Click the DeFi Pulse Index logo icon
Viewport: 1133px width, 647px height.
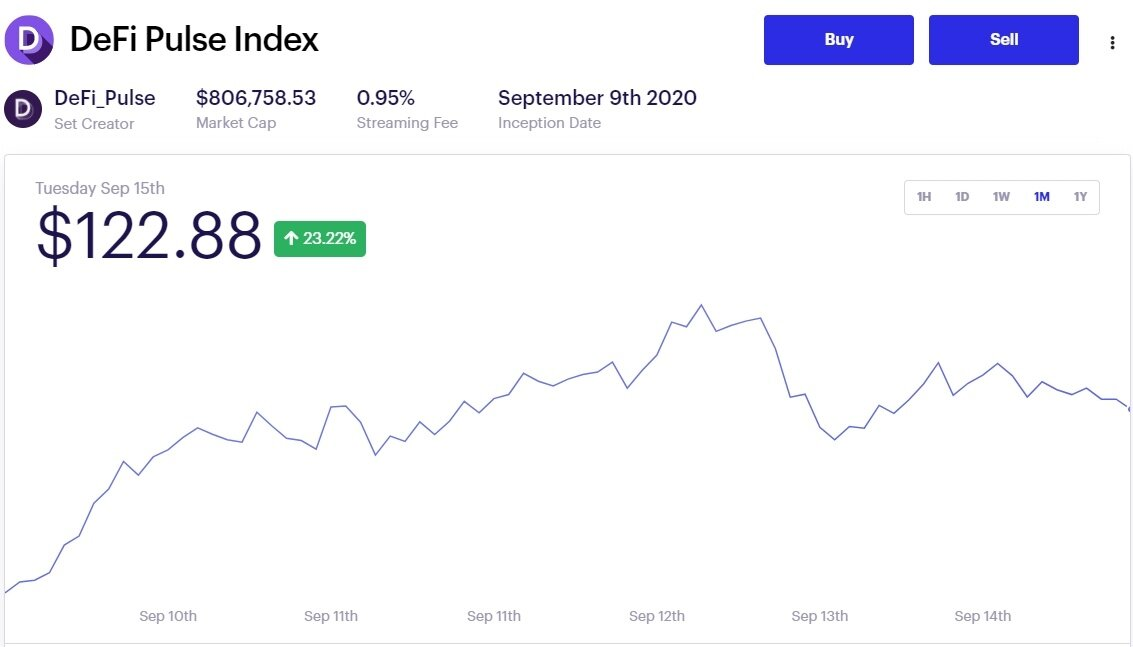tap(29, 40)
